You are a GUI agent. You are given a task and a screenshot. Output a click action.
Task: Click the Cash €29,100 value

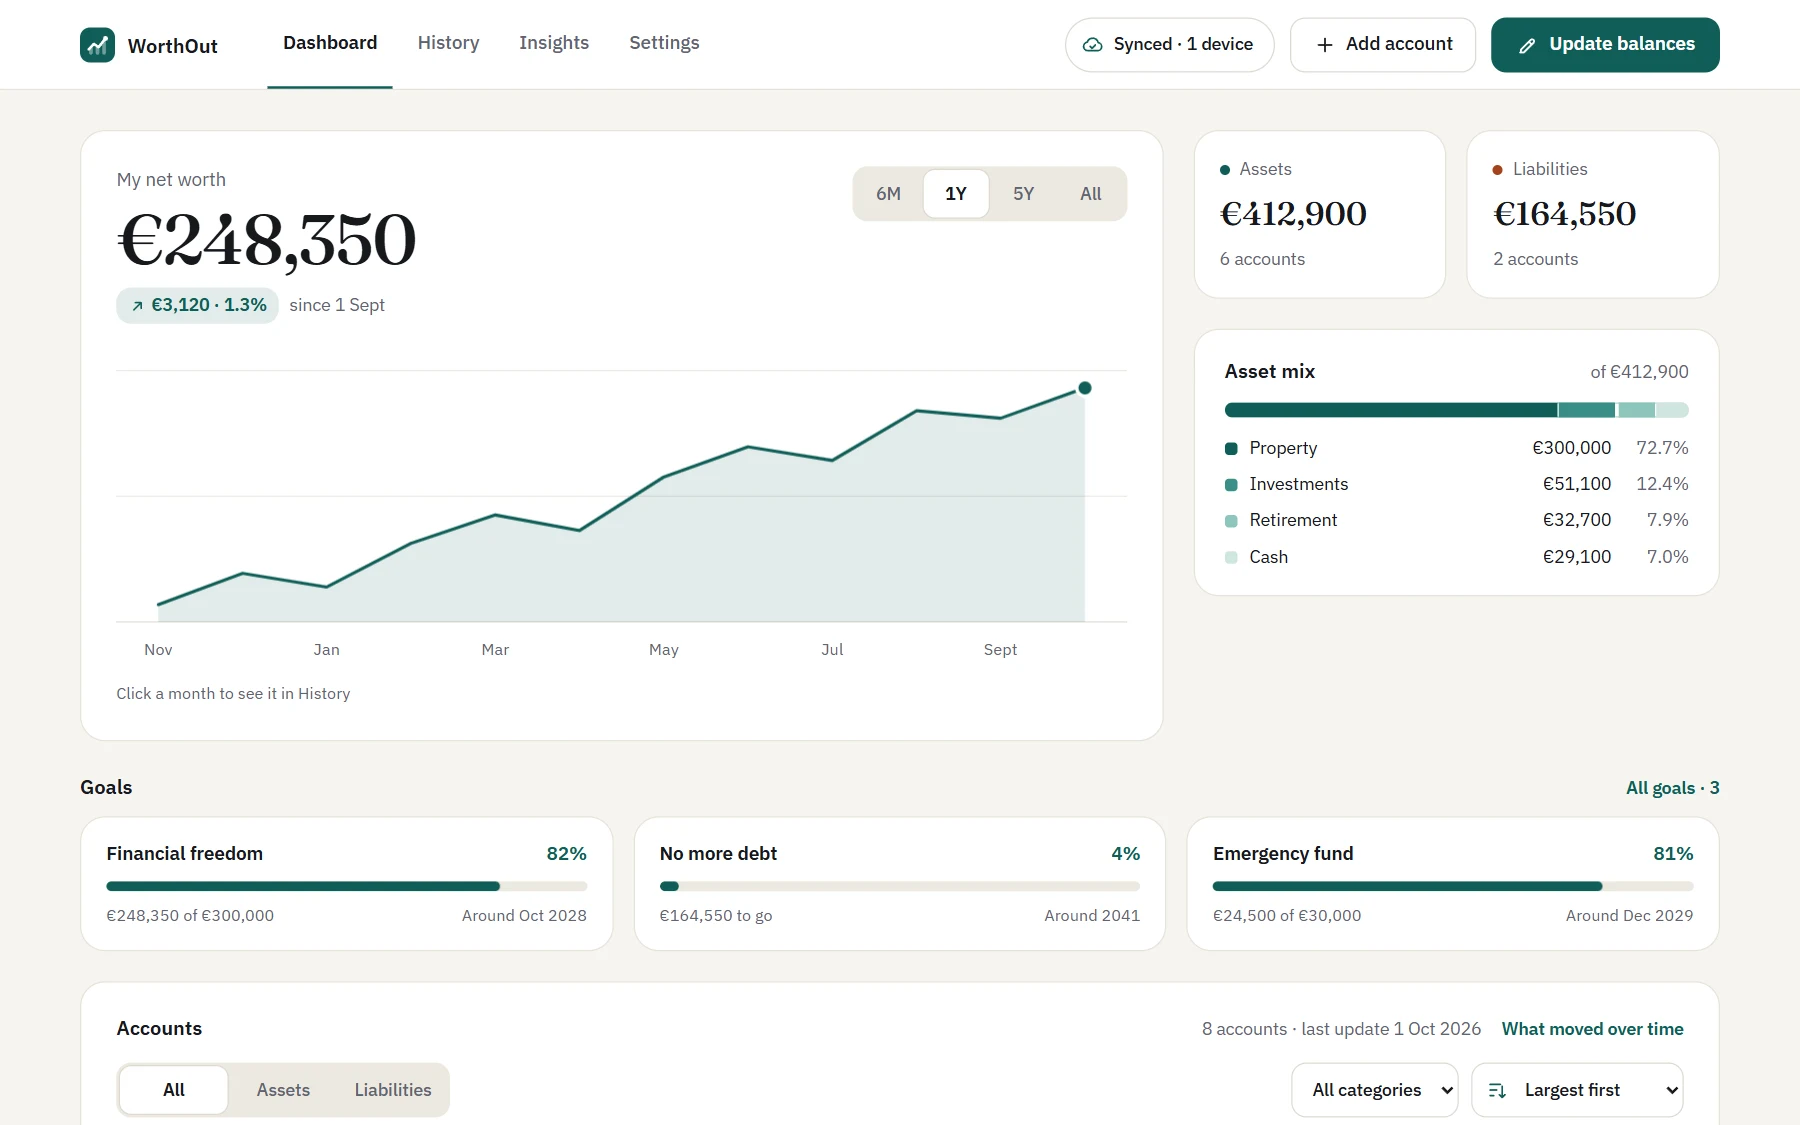pyautogui.click(x=1577, y=557)
